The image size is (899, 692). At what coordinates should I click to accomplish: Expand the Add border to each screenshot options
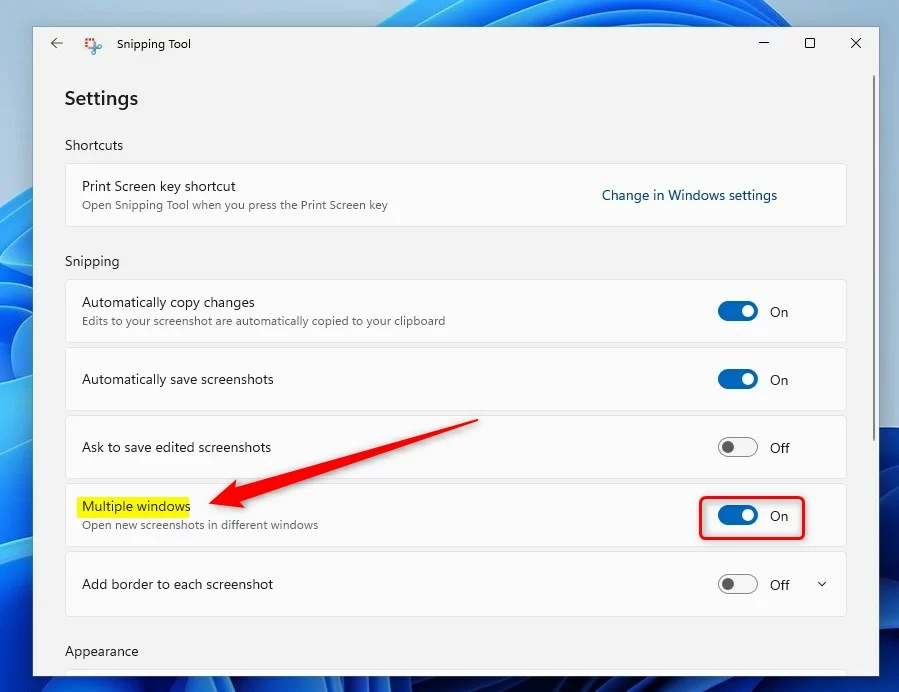tap(822, 584)
